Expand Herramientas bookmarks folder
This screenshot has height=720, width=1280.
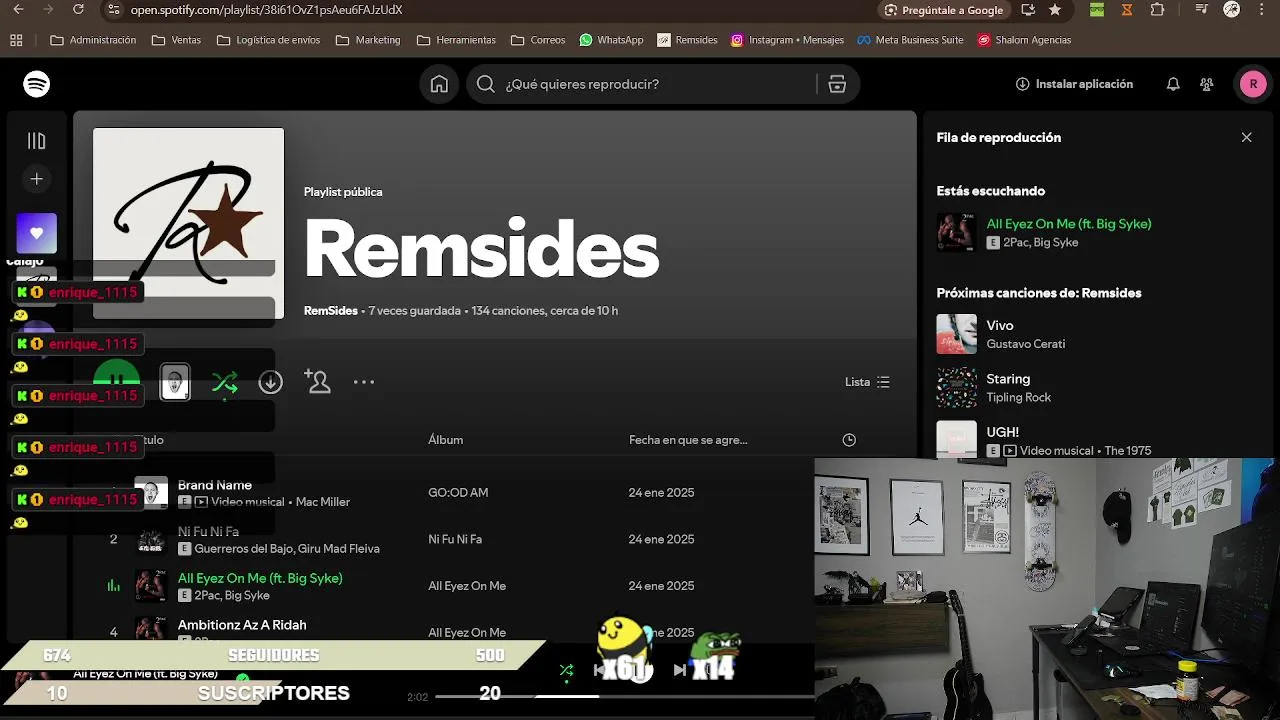pos(456,40)
